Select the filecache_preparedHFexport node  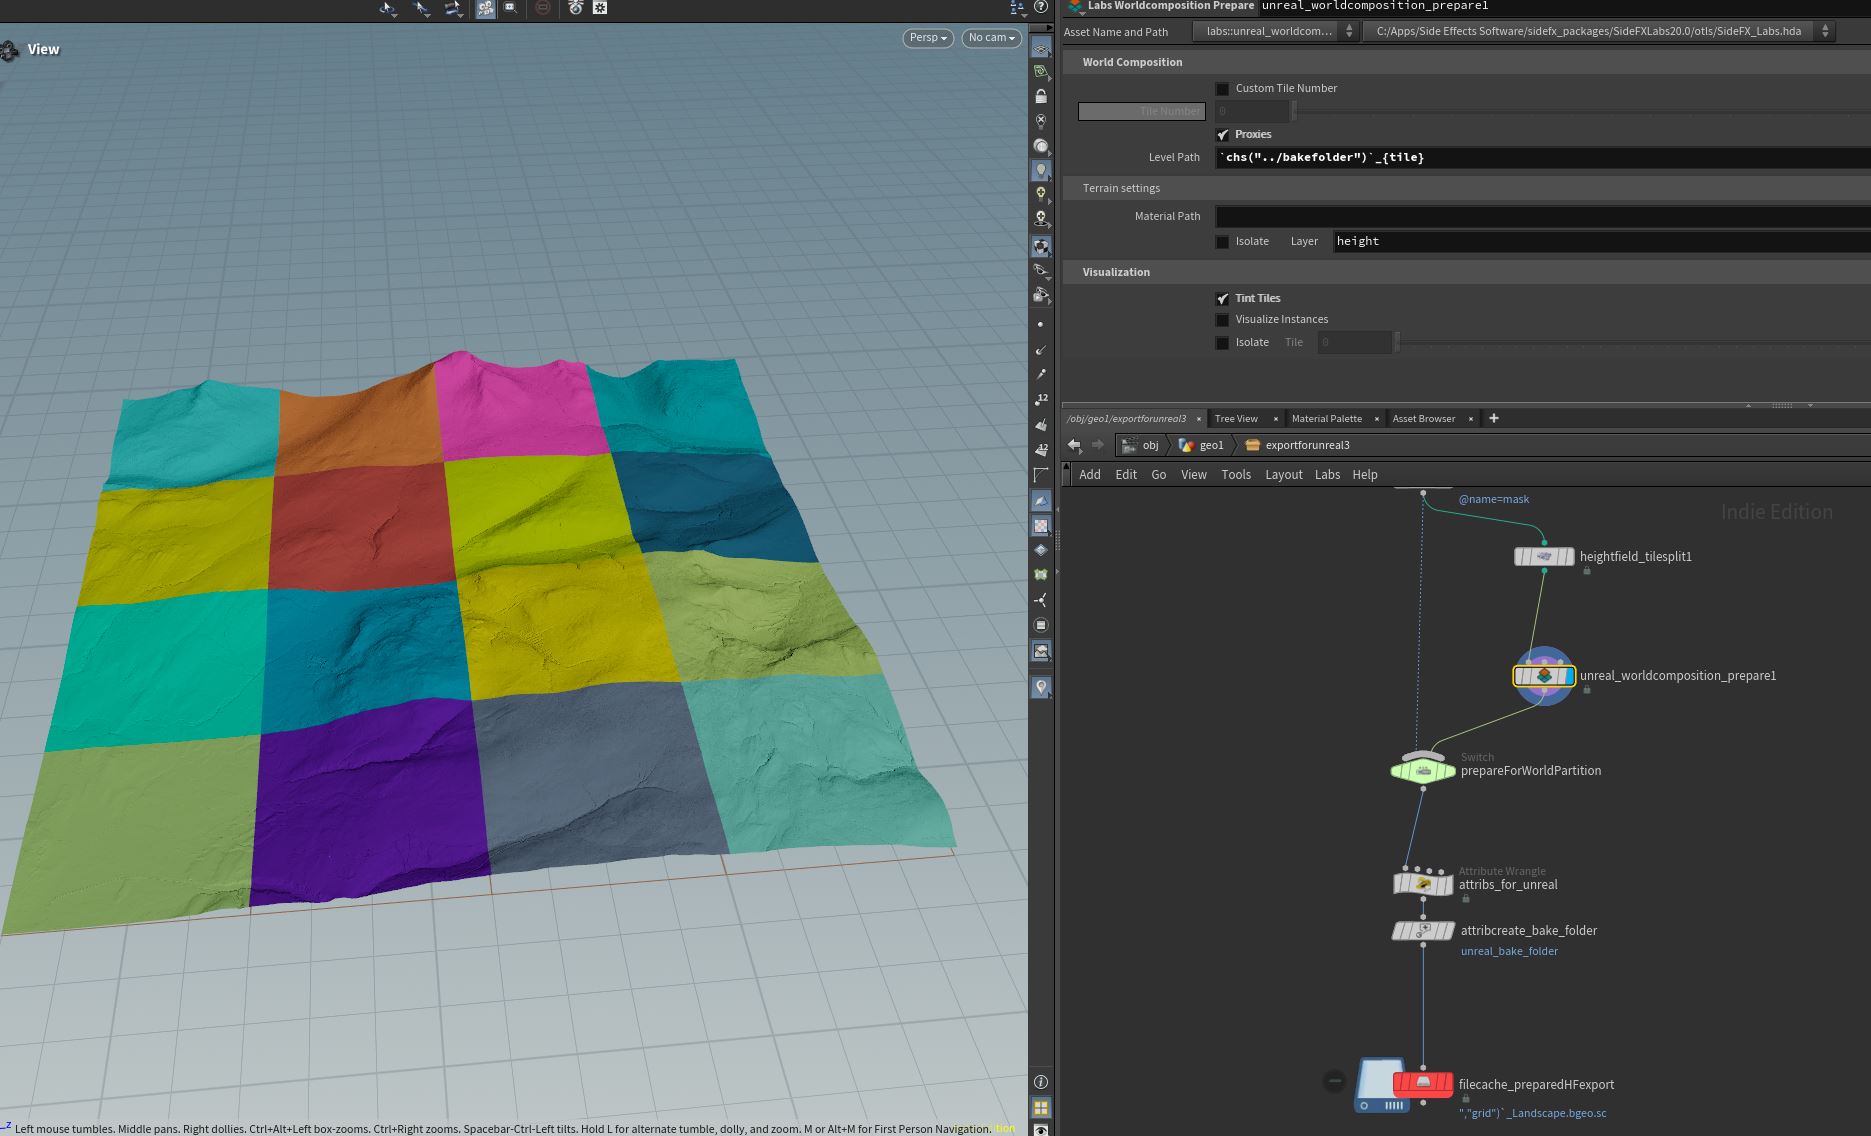pyautogui.click(x=1422, y=1084)
